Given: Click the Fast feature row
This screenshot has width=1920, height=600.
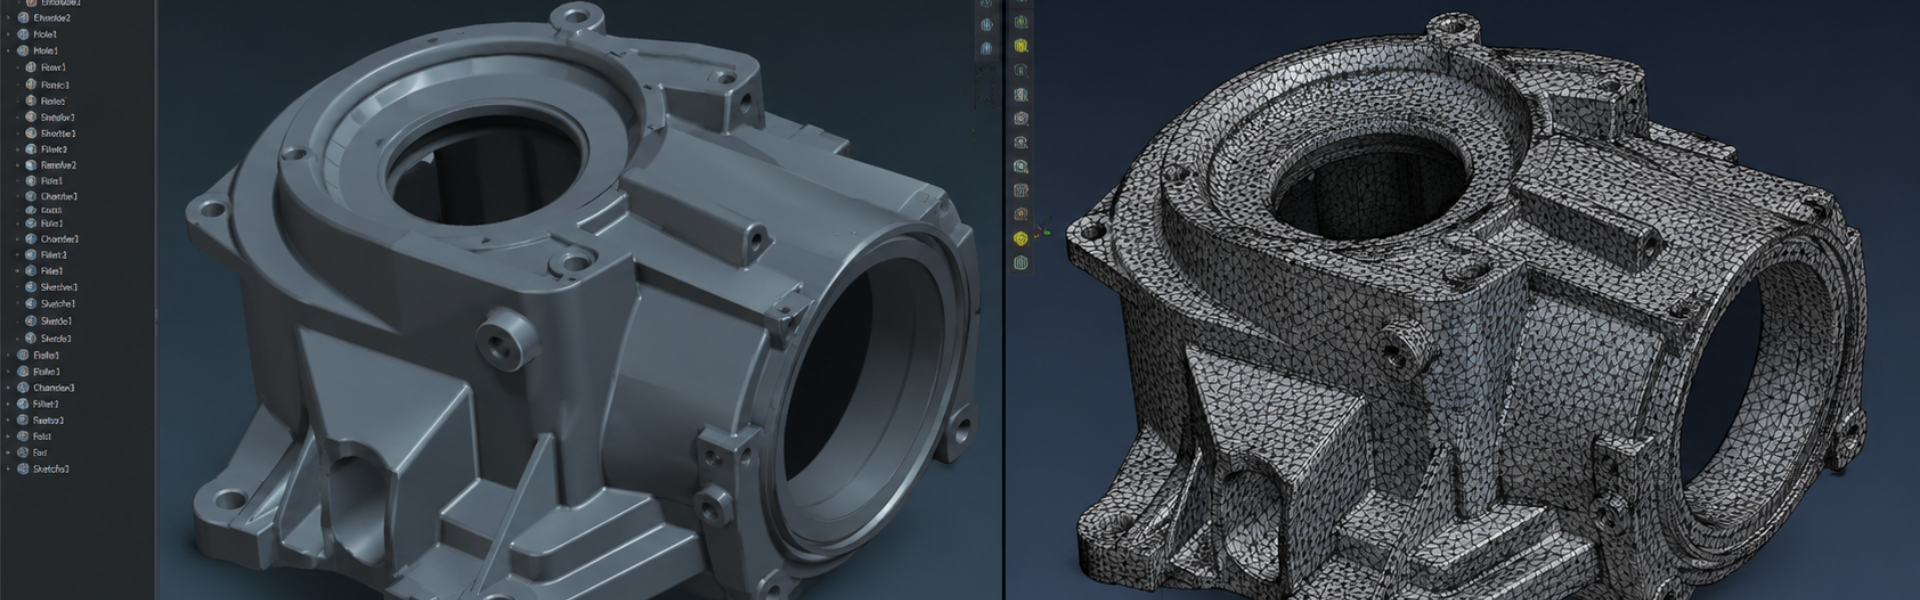Looking at the screenshot, I should [40, 453].
